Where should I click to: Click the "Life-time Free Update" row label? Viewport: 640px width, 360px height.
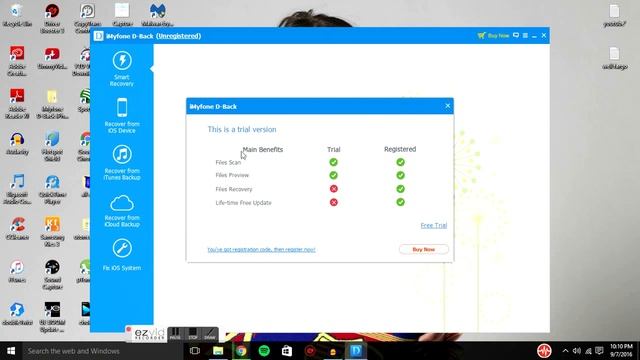click(243, 202)
